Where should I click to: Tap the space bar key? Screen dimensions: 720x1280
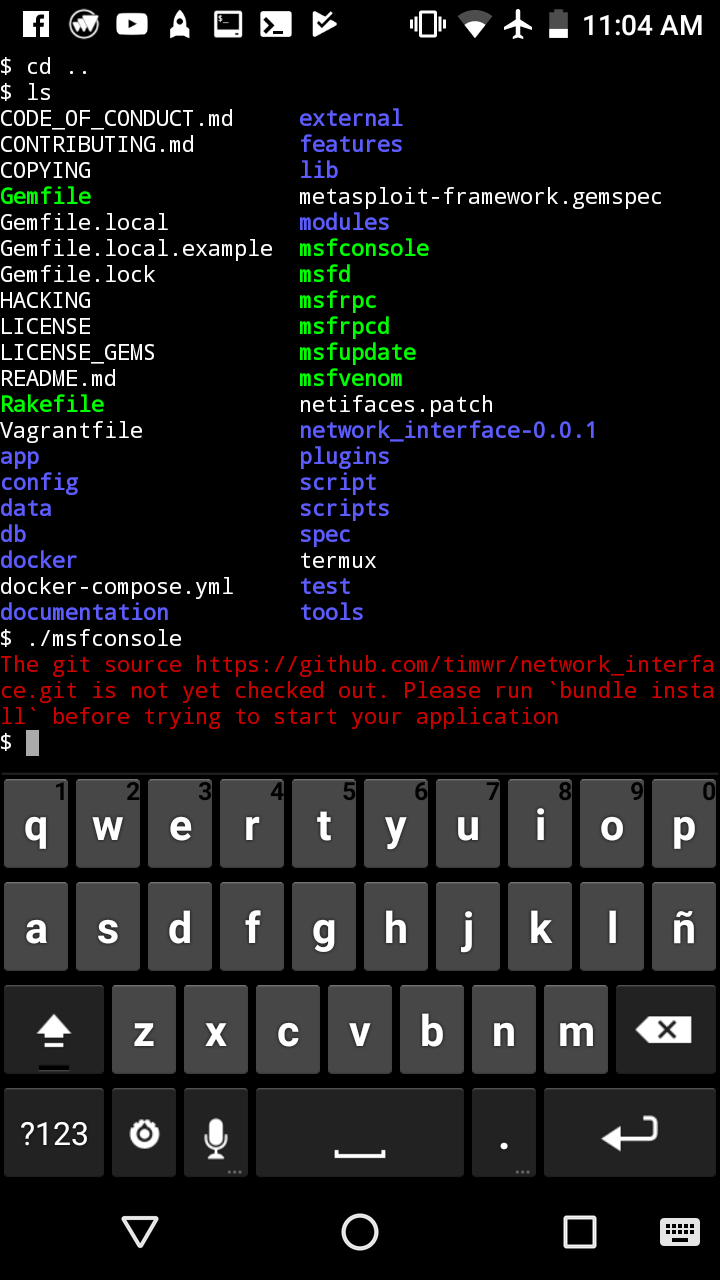tap(360, 1134)
